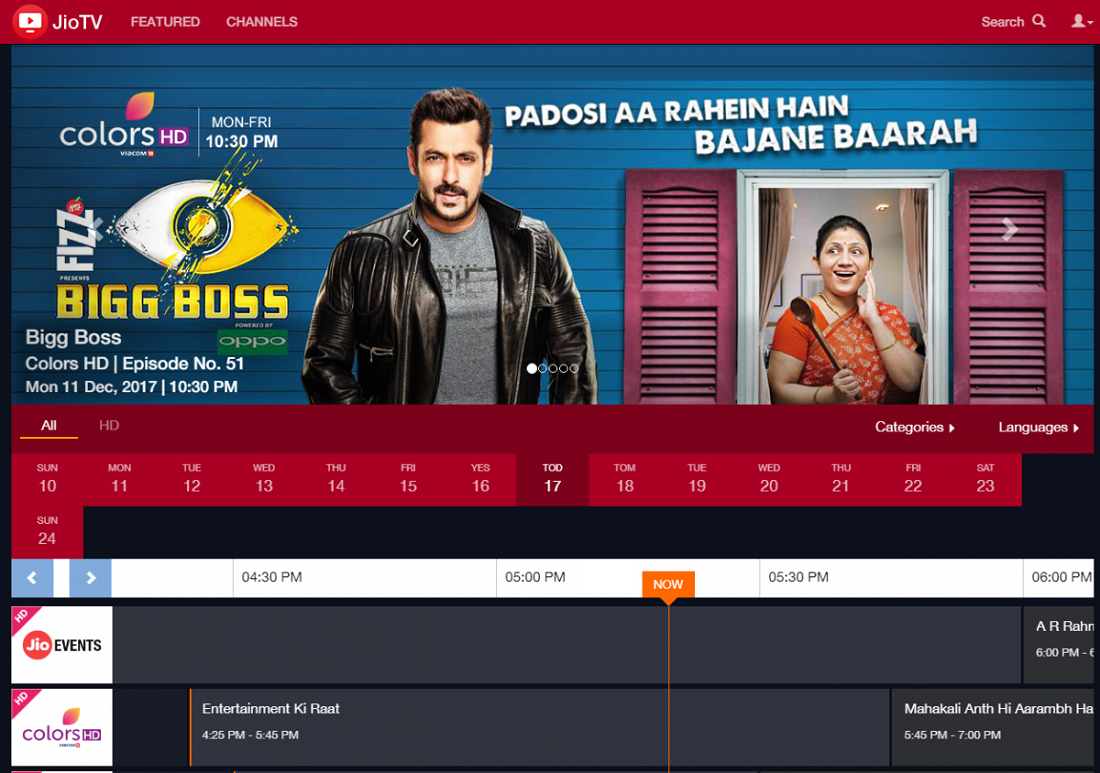Go to the next banner slide
The image size is (1100, 773).
[x=1010, y=229]
